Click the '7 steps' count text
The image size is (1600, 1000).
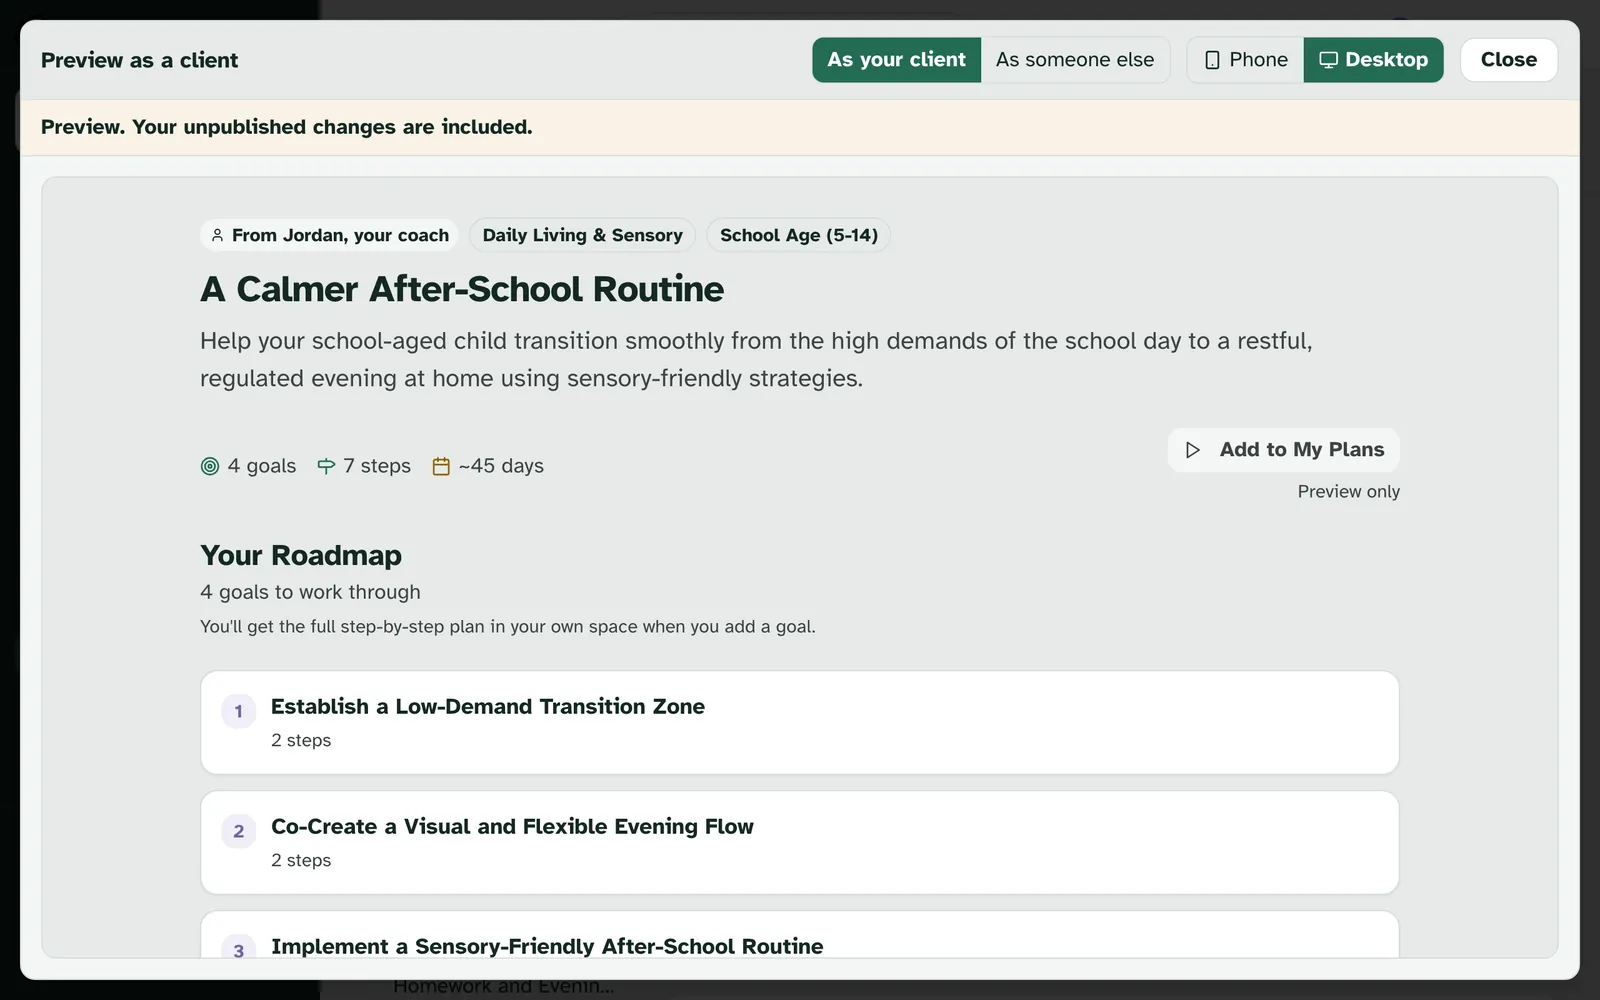point(377,466)
